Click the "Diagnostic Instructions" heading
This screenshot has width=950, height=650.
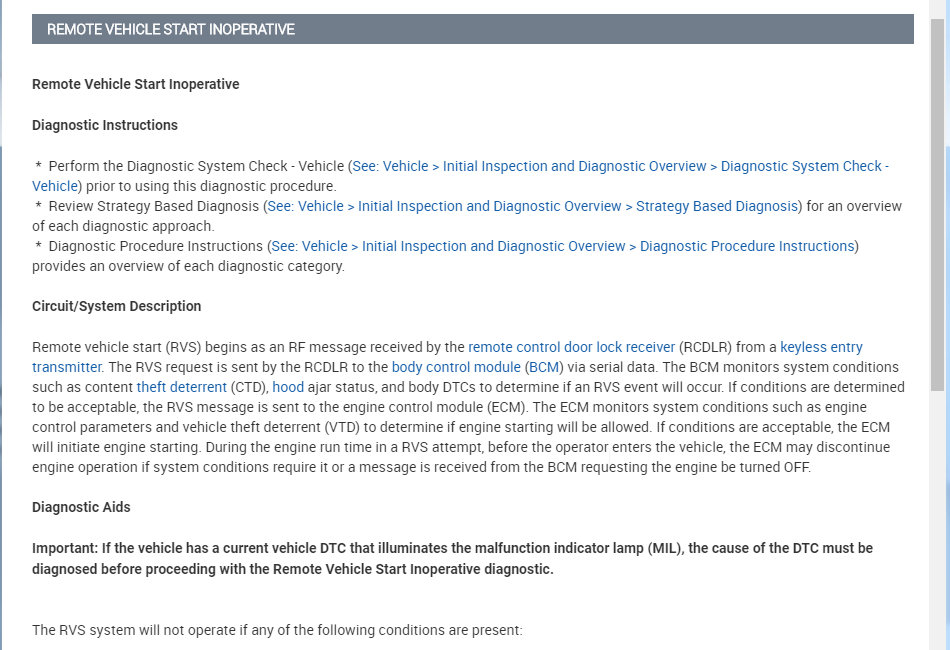[105, 125]
